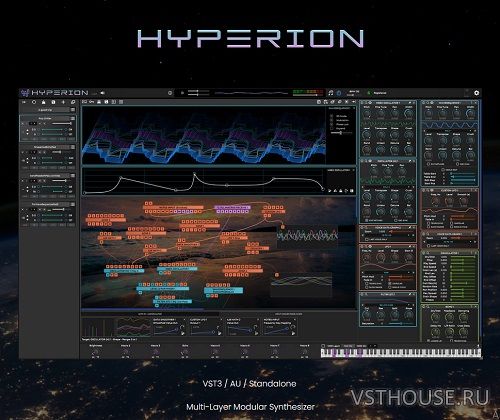Open the menu button of the fourth layer
Screen dimensions: 500x420
point(73,204)
